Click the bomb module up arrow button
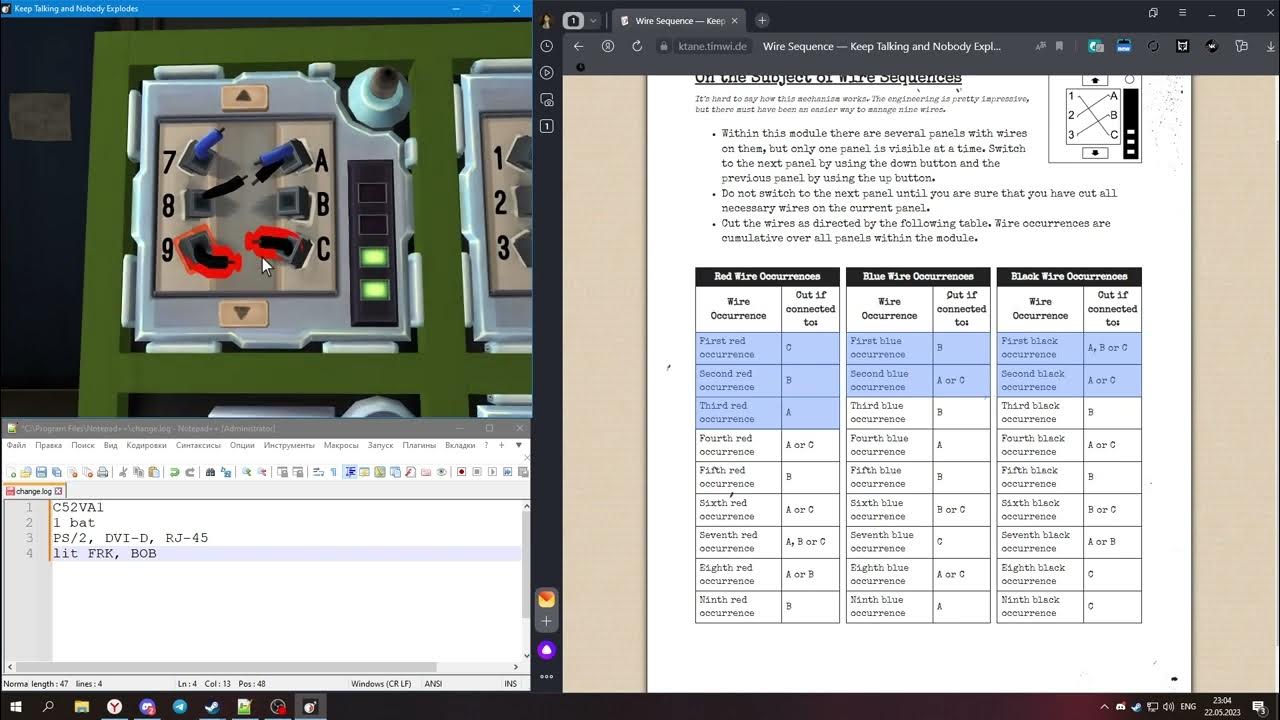This screenshot has height=720, width=1280. 243,97
